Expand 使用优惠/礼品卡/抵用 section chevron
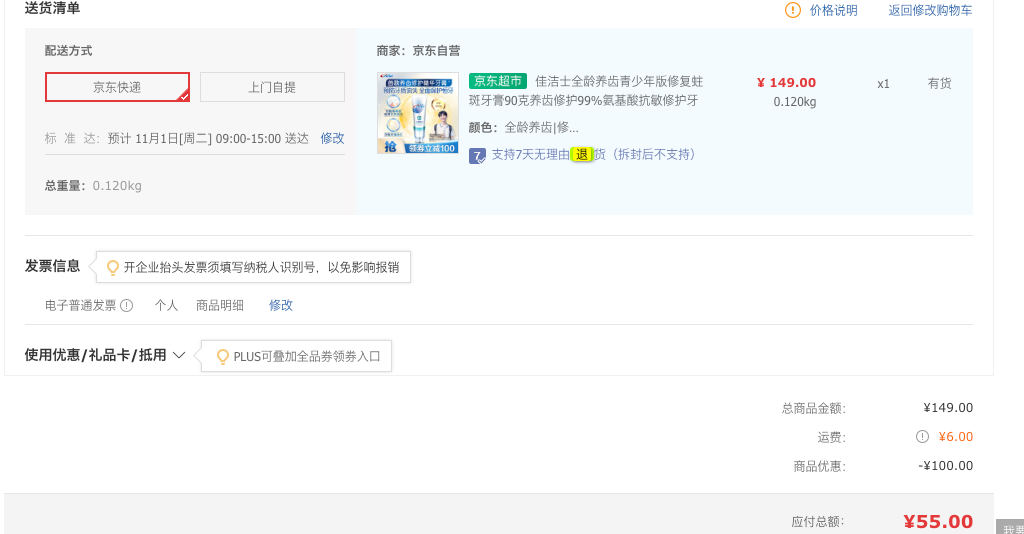The width and height of the screenshot is (1024, 534). pyautogui.click(x=179, y=355)
